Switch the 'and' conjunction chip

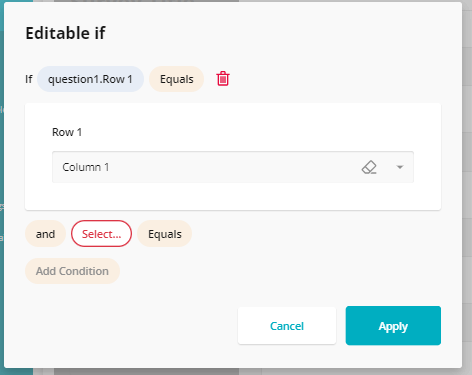click(45, 234)
